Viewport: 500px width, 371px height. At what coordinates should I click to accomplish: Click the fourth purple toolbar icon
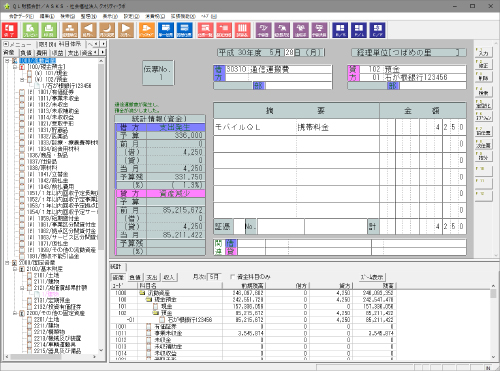click(319, 30)
